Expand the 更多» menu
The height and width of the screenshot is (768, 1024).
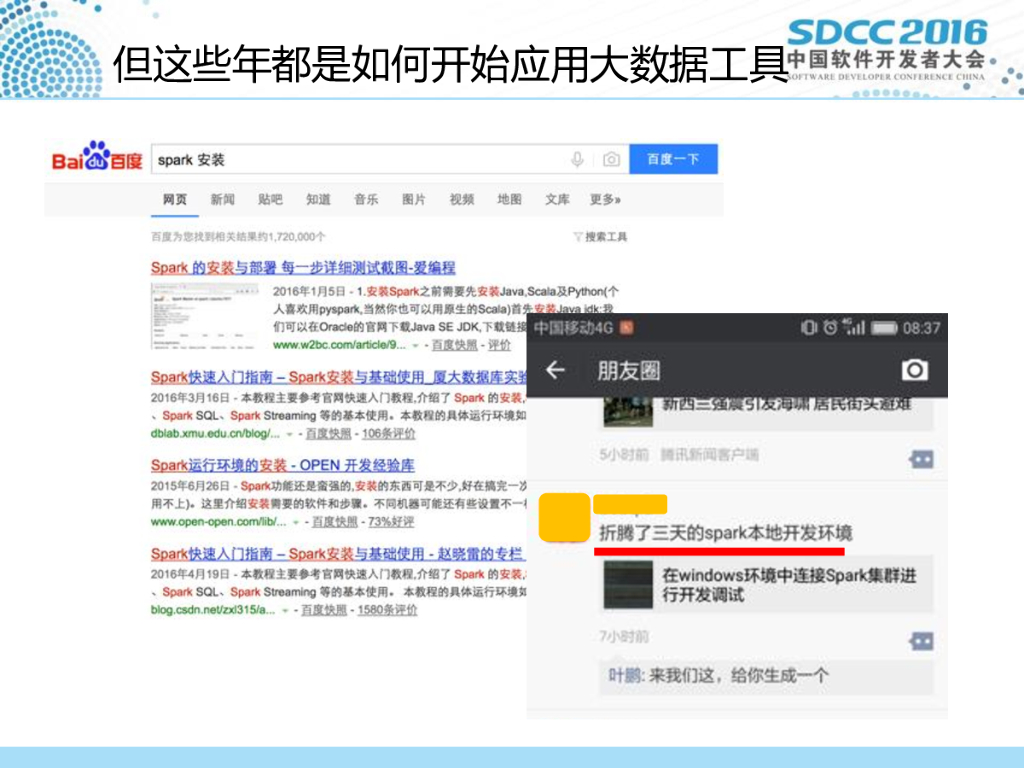tap(605, 200)
